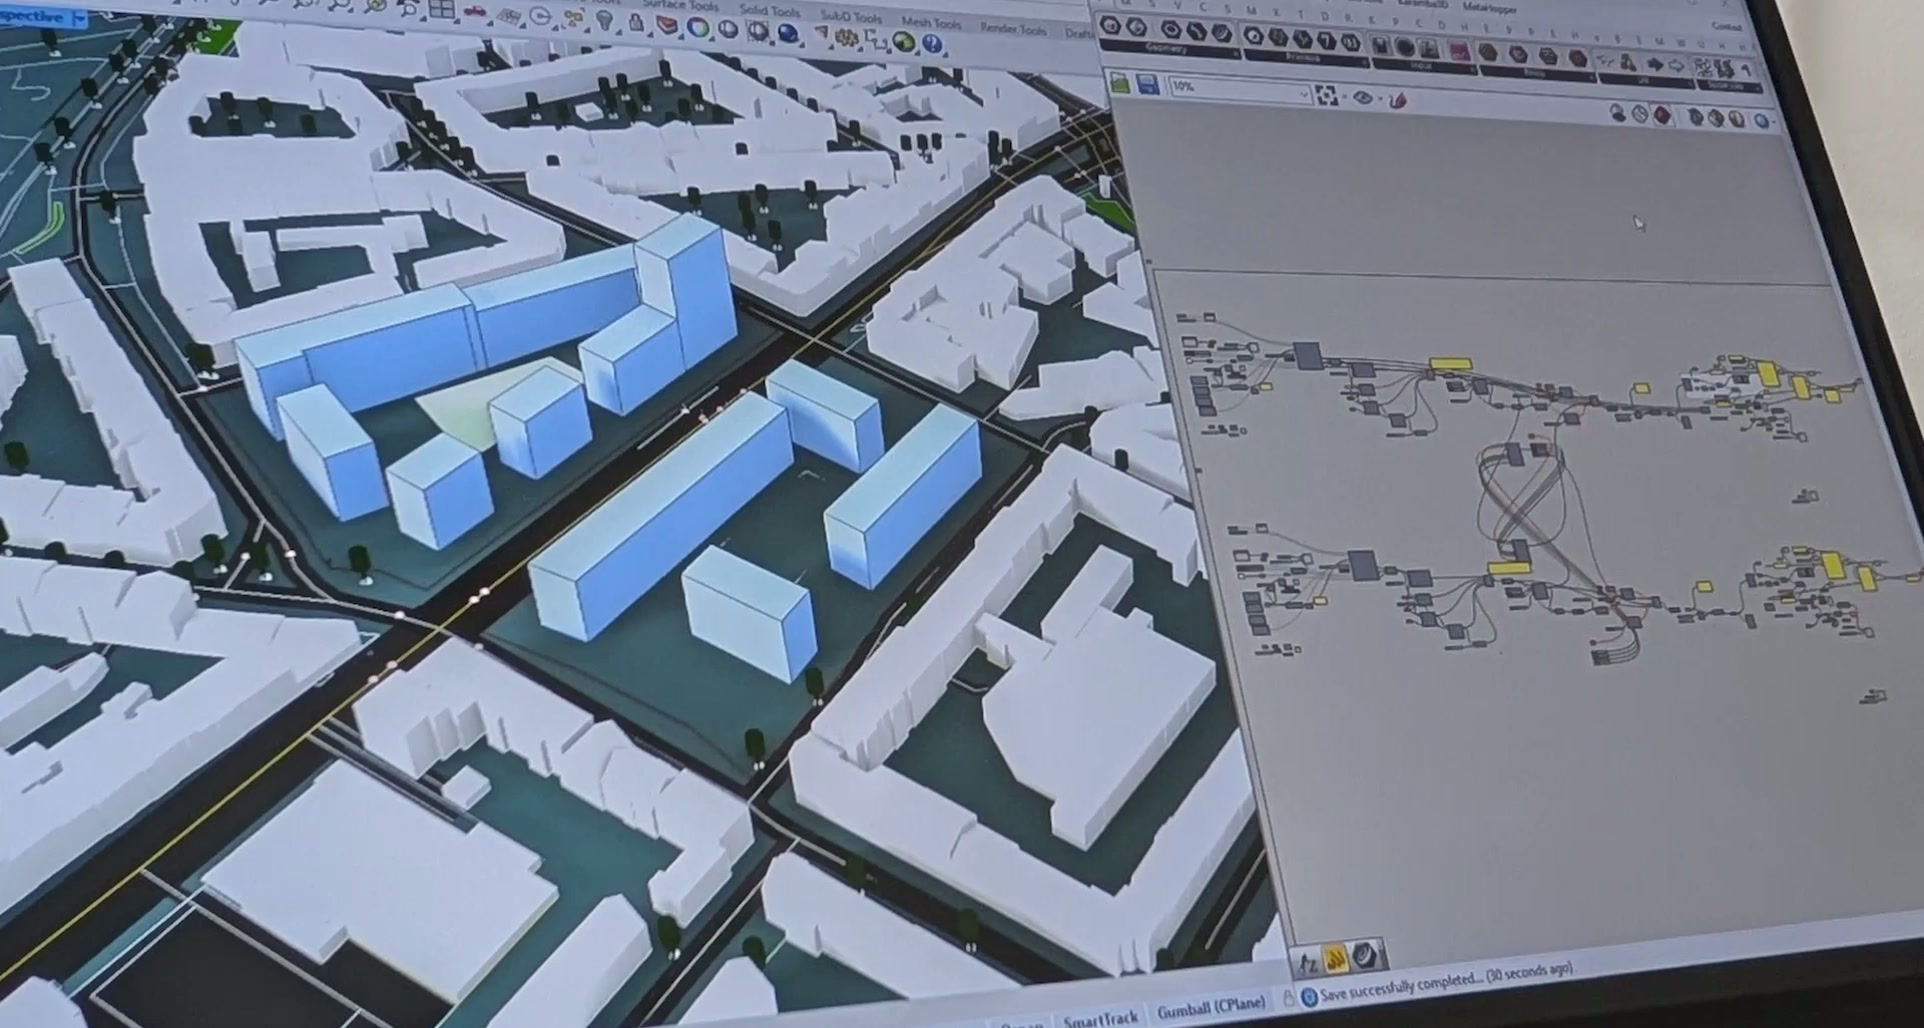This screenshot has width=1924, height=1028.
Task: Open the Perspective viewport title dropdown arrow
Action: [79, 19]
